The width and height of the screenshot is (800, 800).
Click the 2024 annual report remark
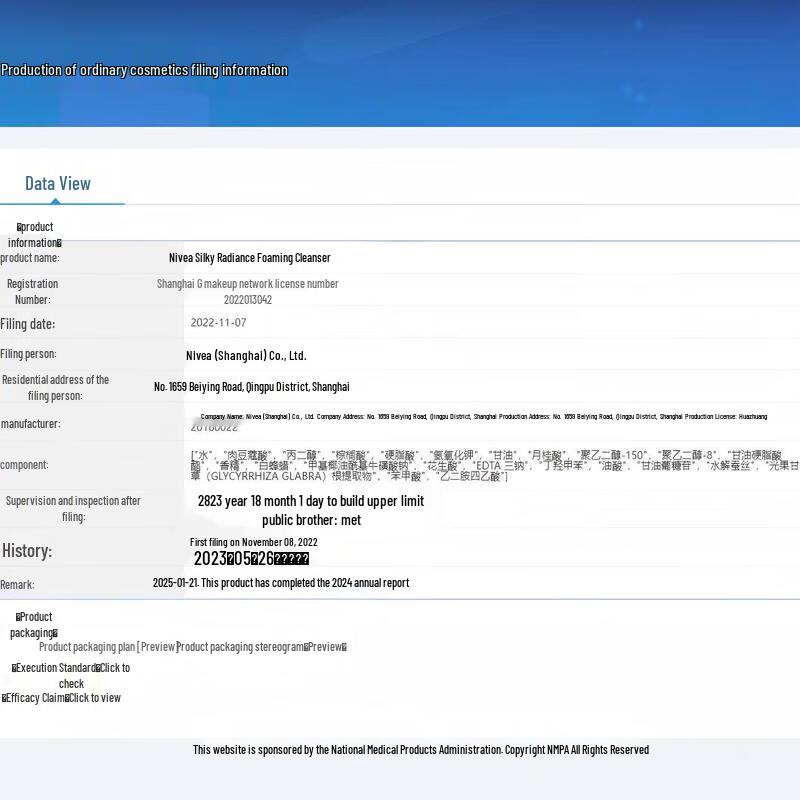(x=281, y=583)
